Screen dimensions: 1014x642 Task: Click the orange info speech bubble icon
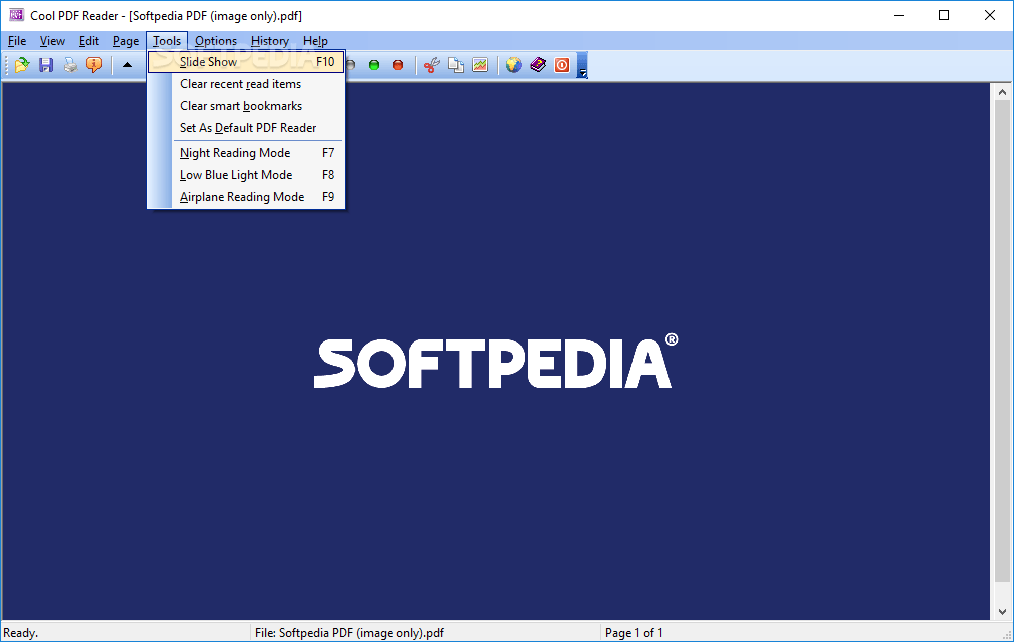(x=94, y=65)
